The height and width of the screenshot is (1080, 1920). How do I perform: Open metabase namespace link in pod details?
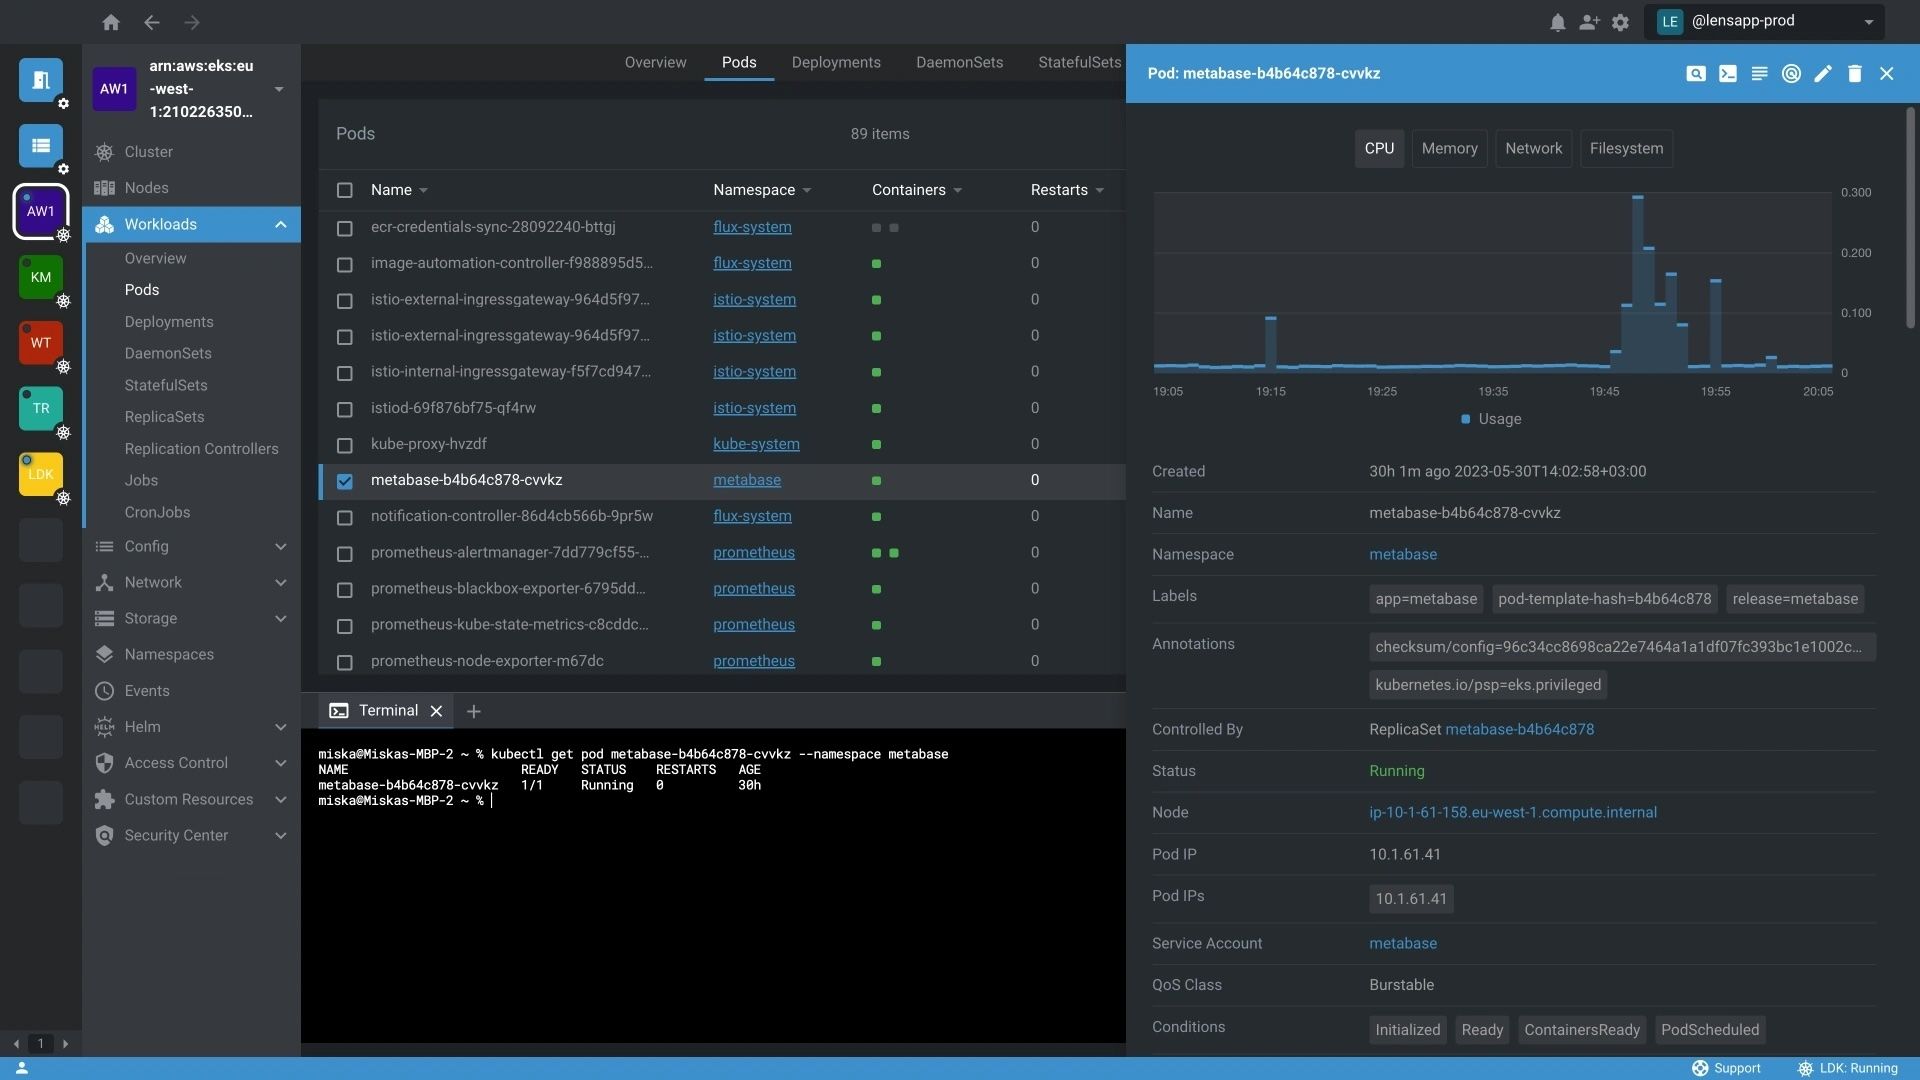click(1402, 554)
